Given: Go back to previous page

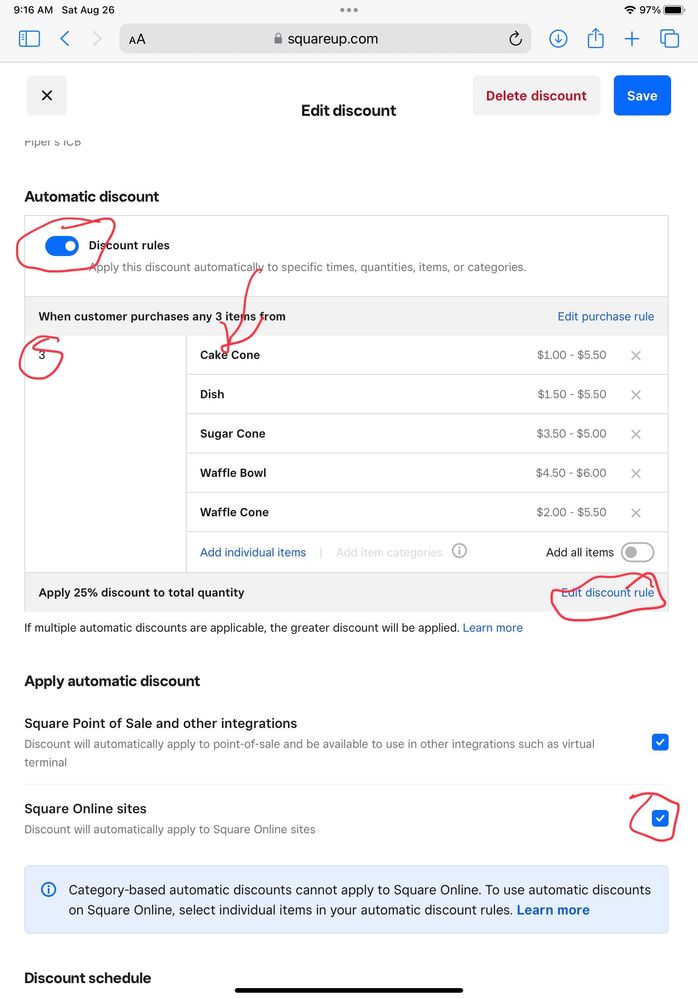Looking at the screenshot, I should [65, 39].
